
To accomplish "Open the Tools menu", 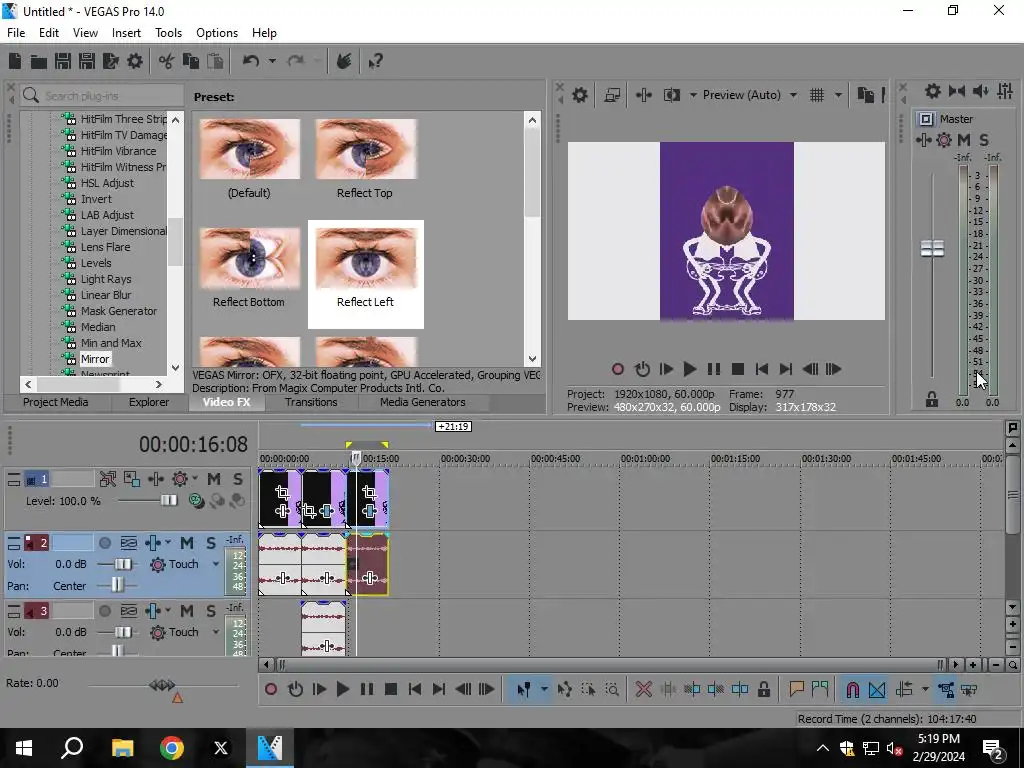I will (168, 33).
